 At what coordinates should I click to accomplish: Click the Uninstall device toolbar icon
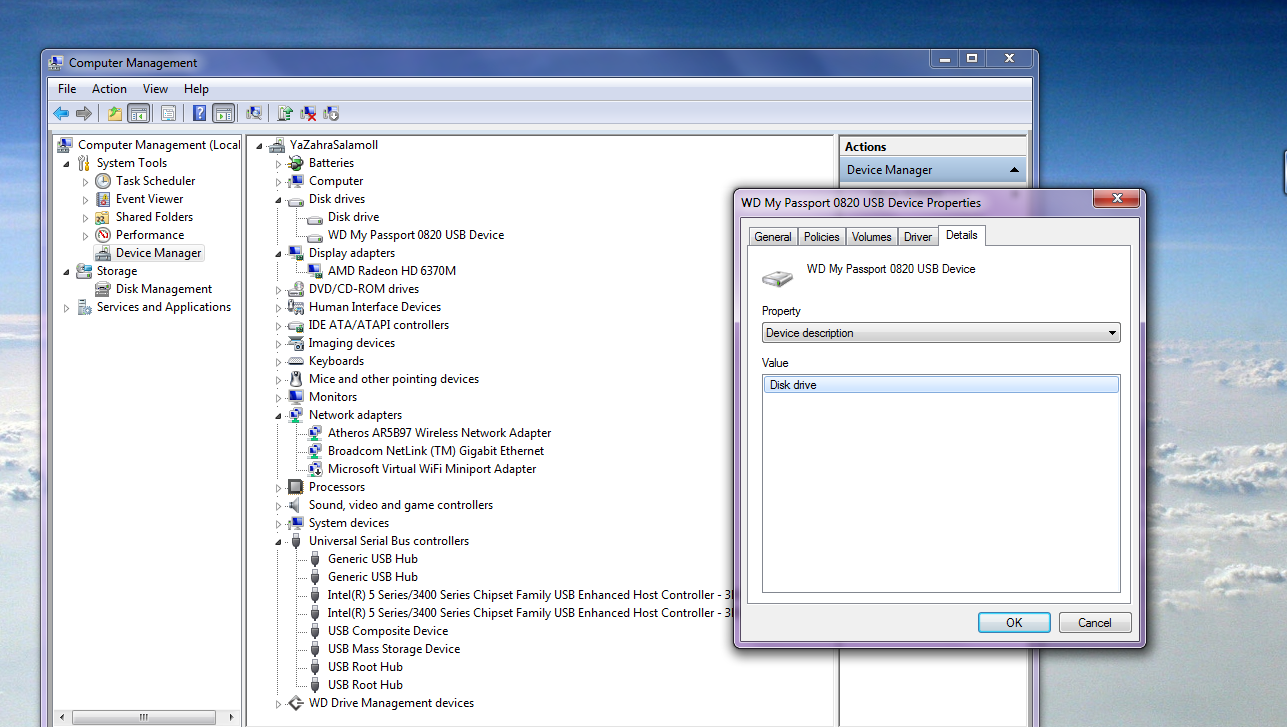pos(309,114)
